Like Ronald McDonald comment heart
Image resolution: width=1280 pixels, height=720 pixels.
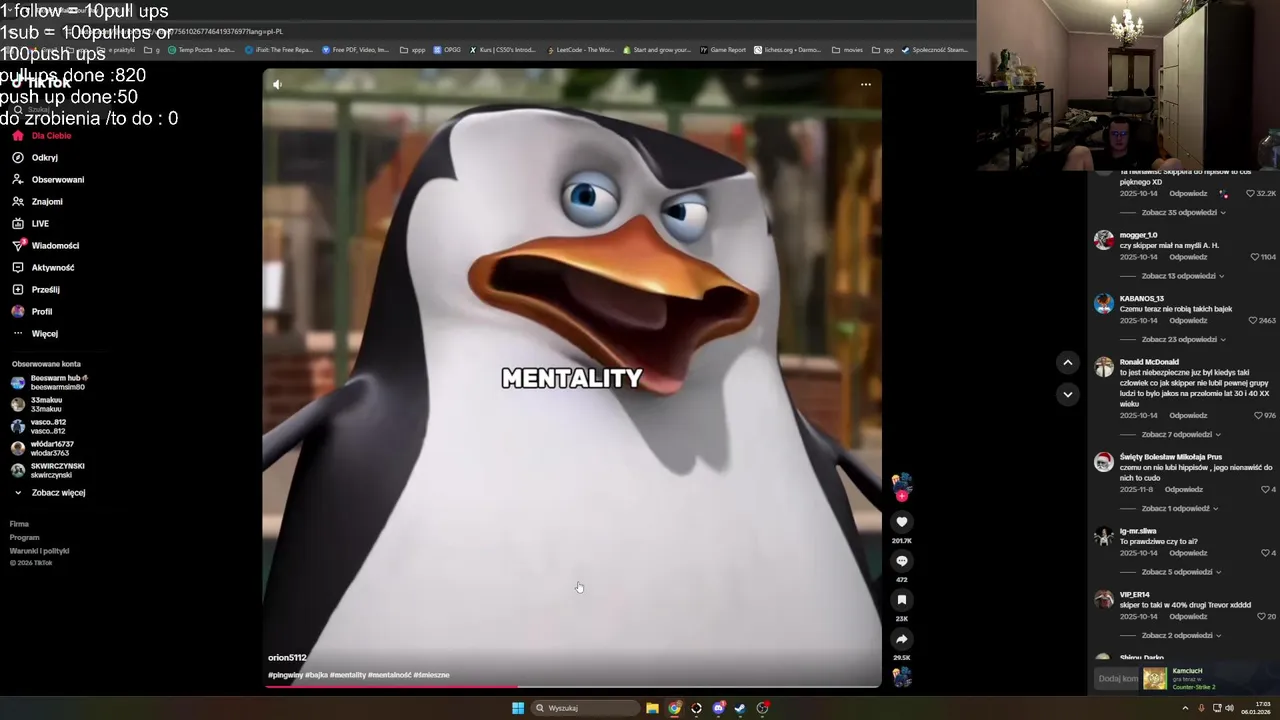(x=1260, y=415)
